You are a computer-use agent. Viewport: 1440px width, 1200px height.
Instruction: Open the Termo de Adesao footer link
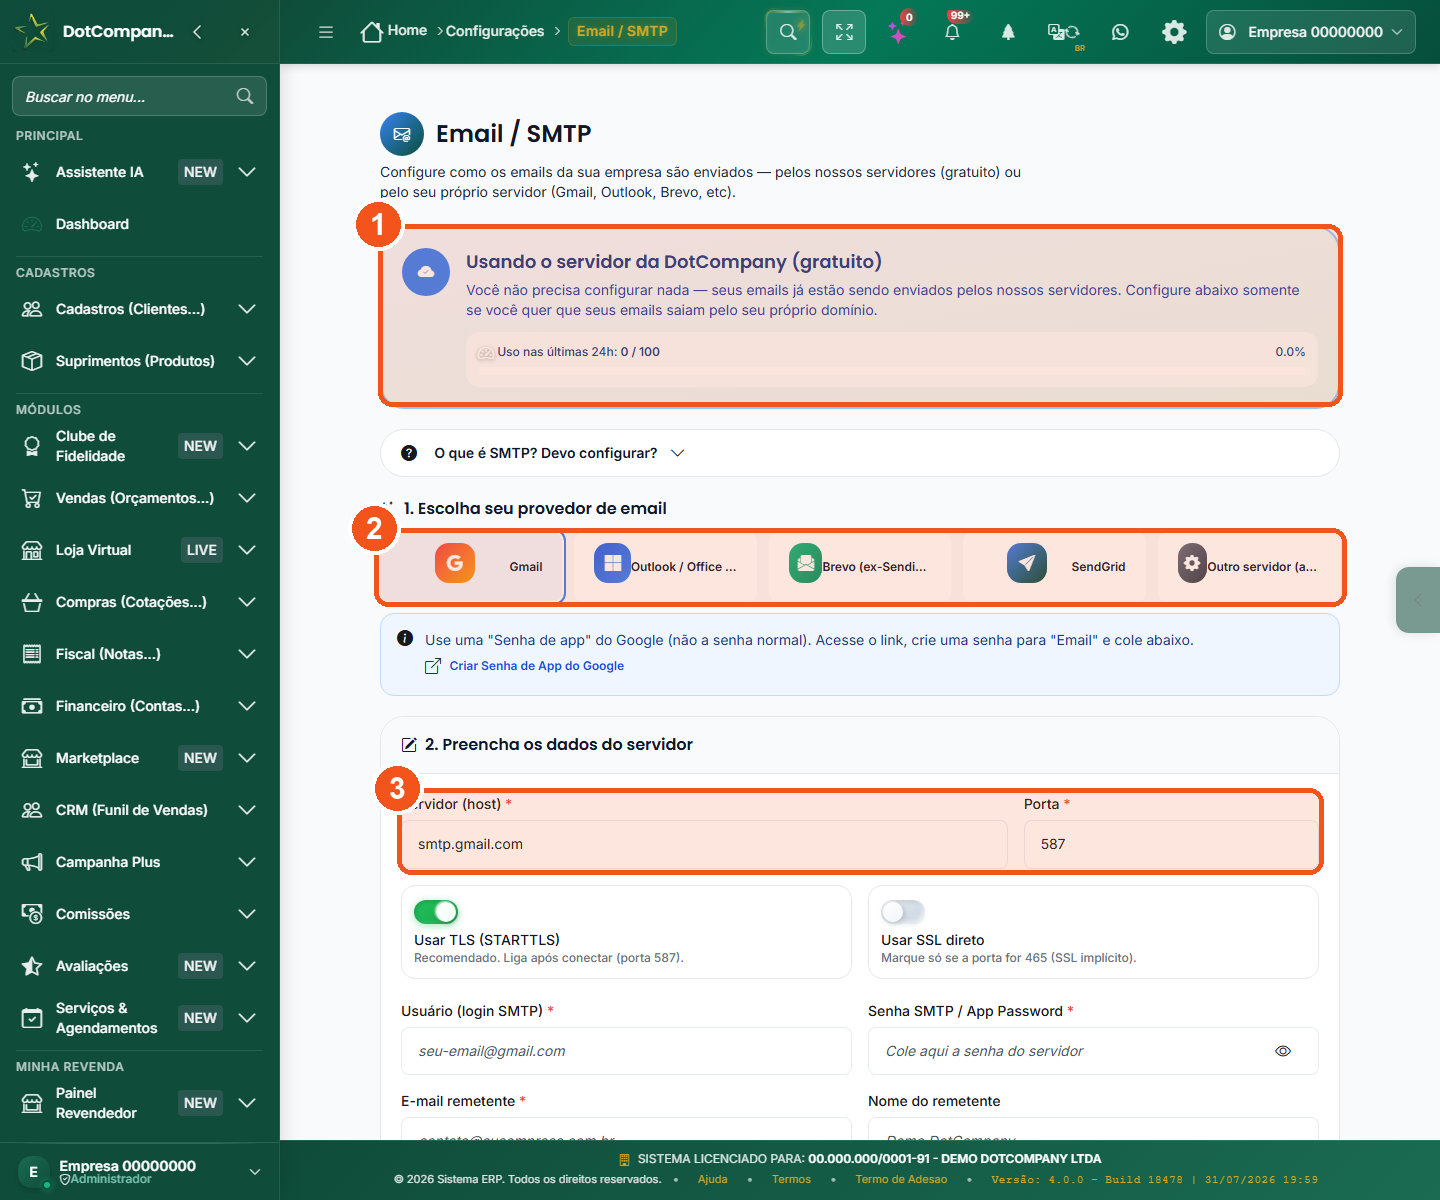pos(901,1179)
